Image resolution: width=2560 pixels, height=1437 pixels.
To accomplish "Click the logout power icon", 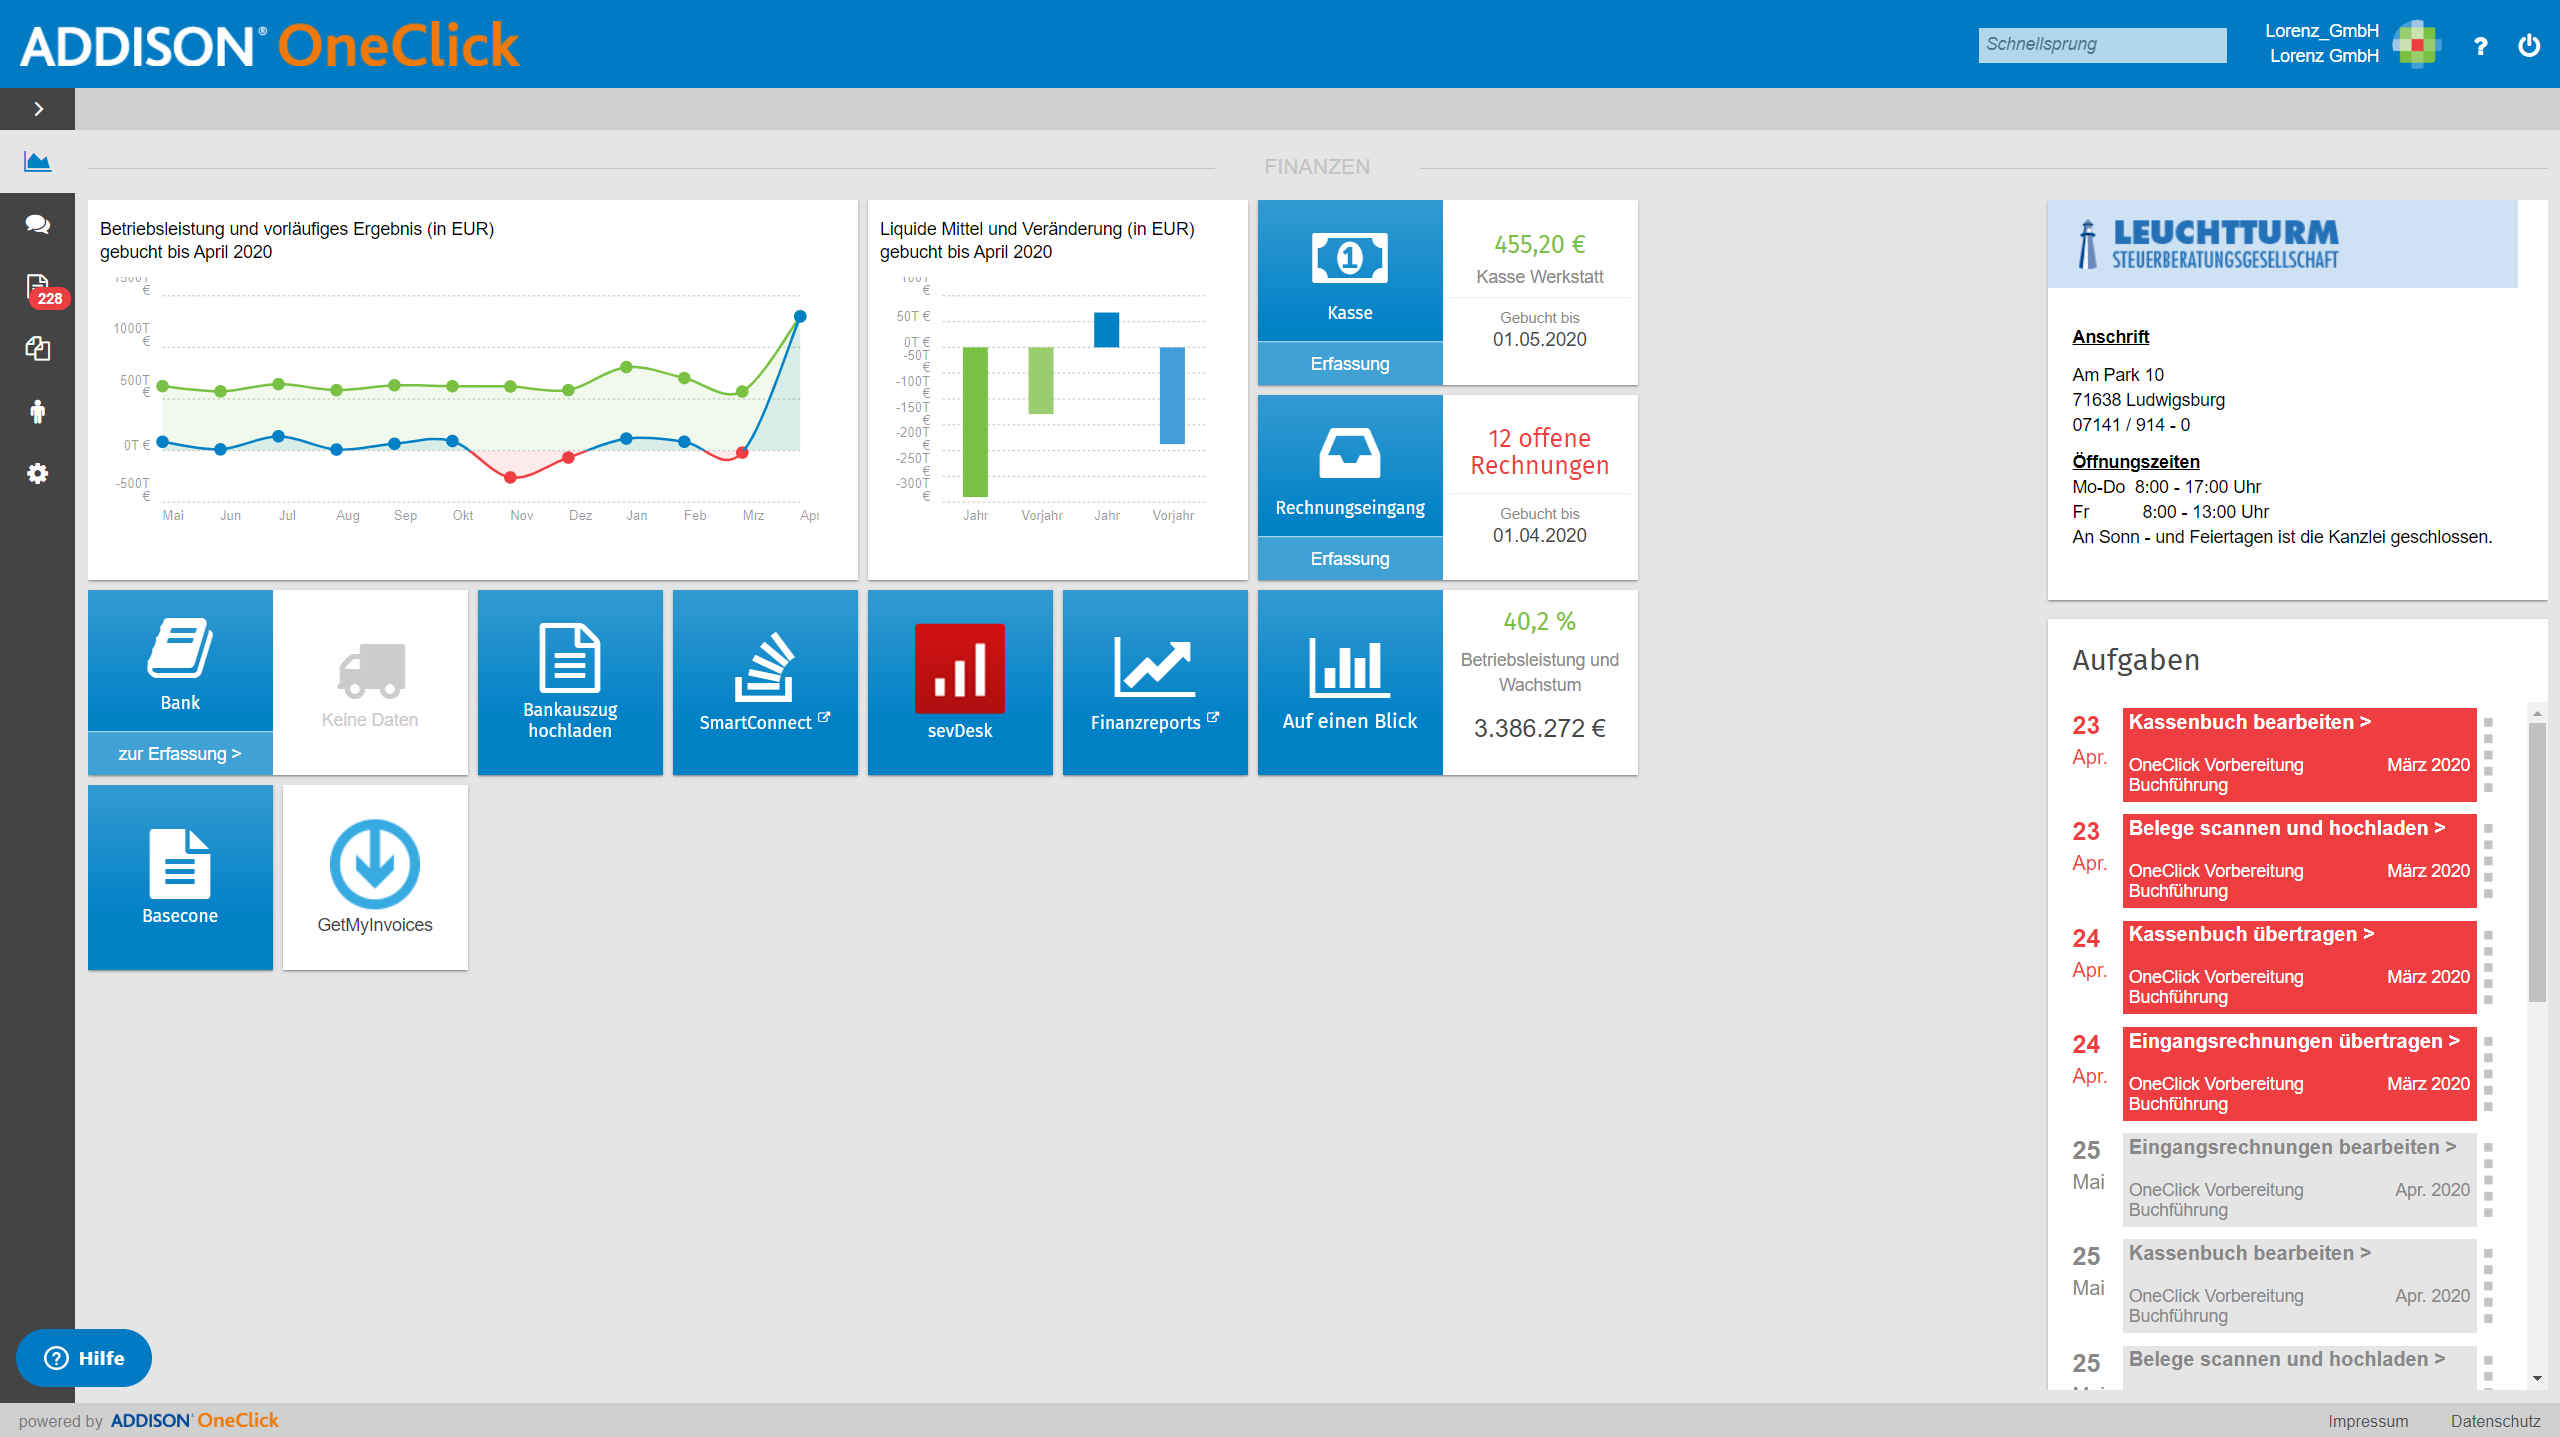I will click(x=2529, y=45).
